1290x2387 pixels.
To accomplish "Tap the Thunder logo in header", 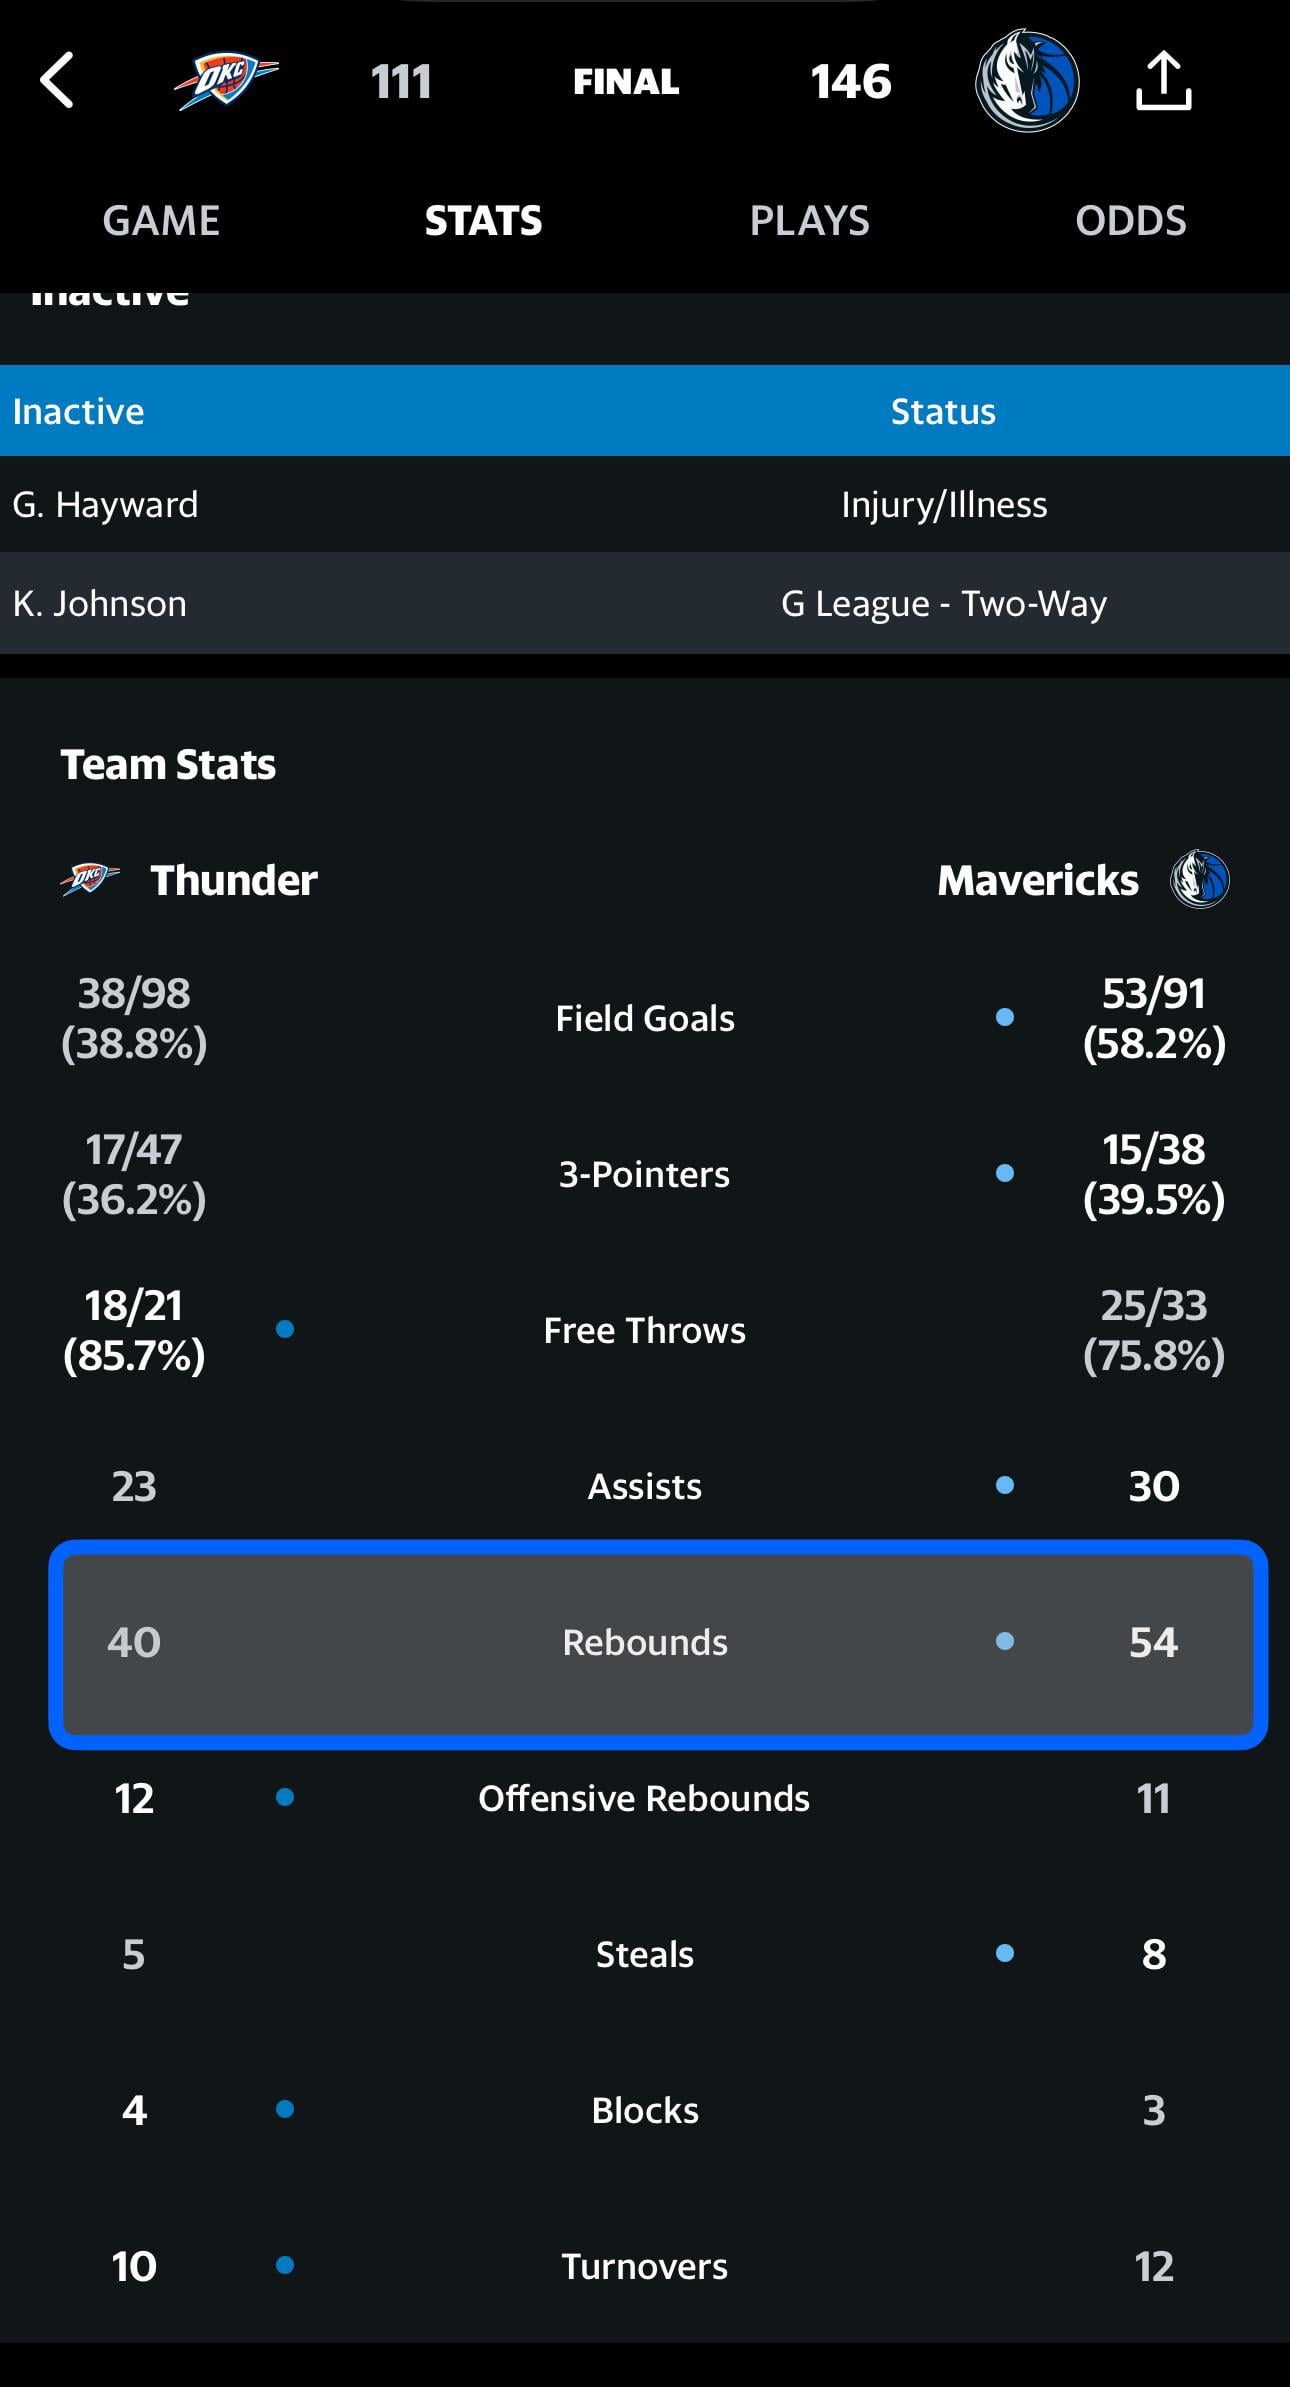I will click(226, 81).
